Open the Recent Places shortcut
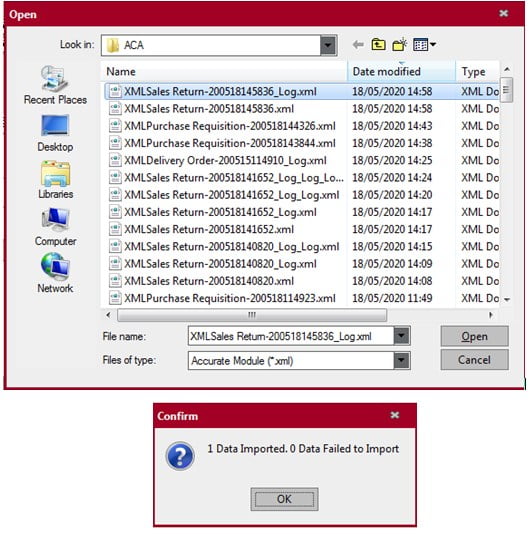The image size is (529, 534). pos(55,85)
